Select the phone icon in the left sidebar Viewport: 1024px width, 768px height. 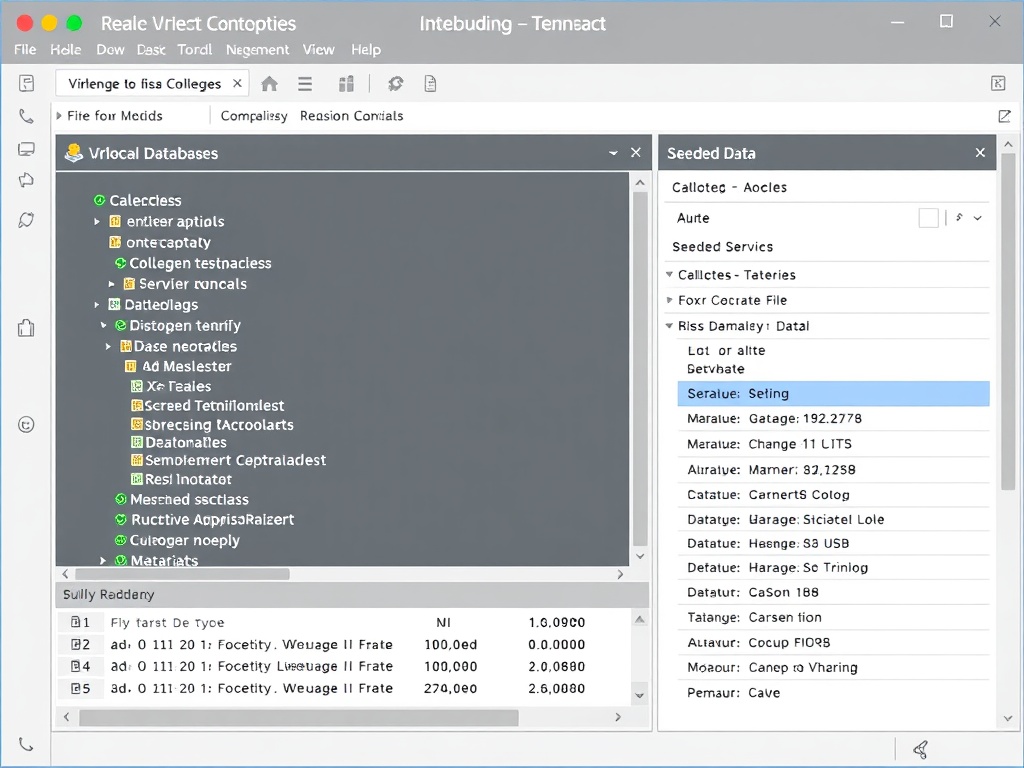click(x=26, y=116)
